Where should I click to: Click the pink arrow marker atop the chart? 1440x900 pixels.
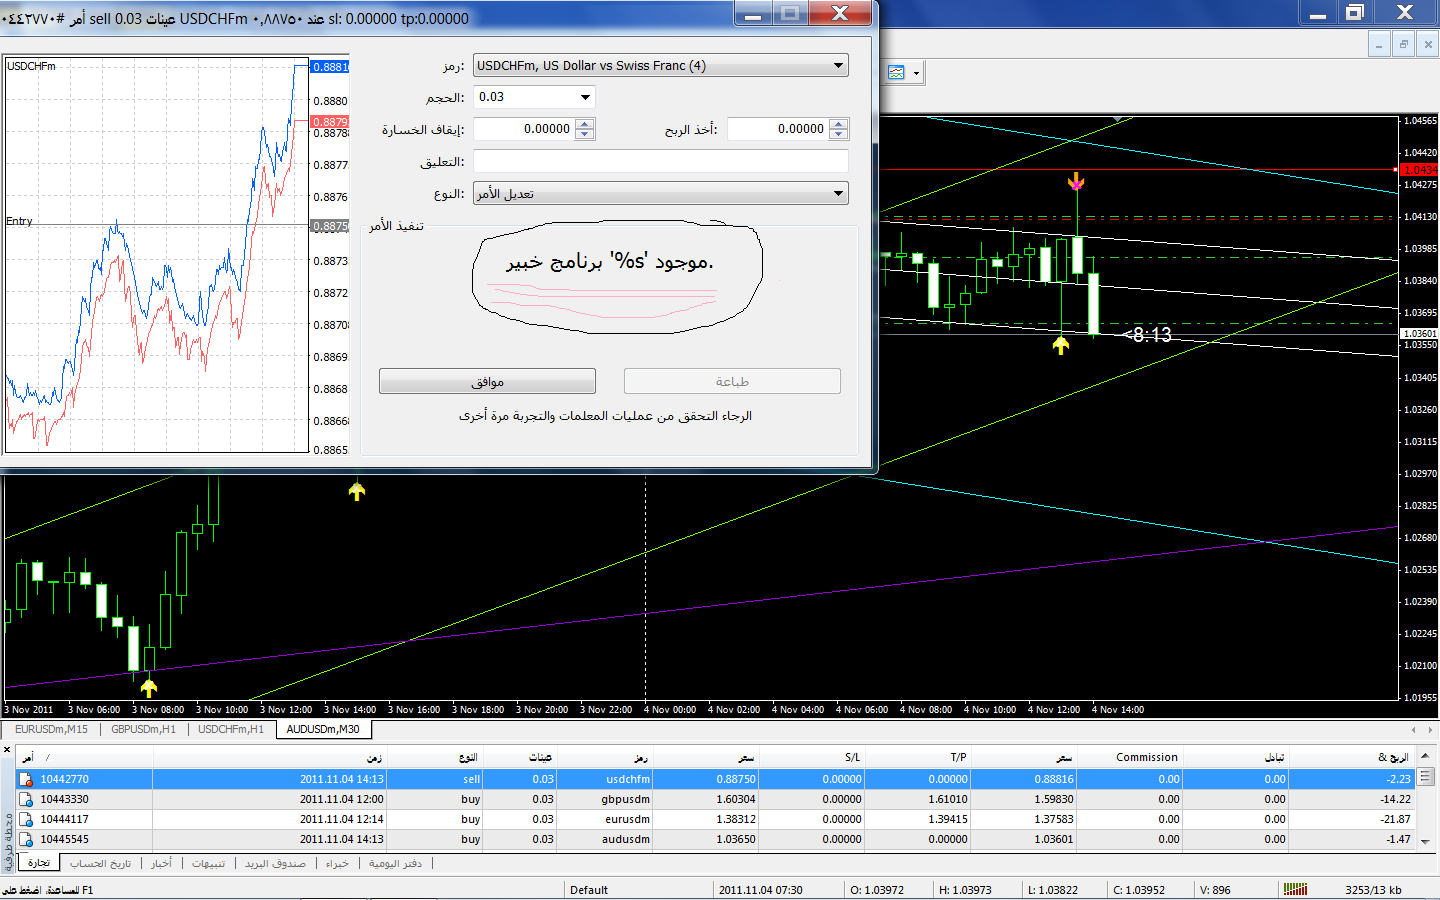coord(1076,181)
